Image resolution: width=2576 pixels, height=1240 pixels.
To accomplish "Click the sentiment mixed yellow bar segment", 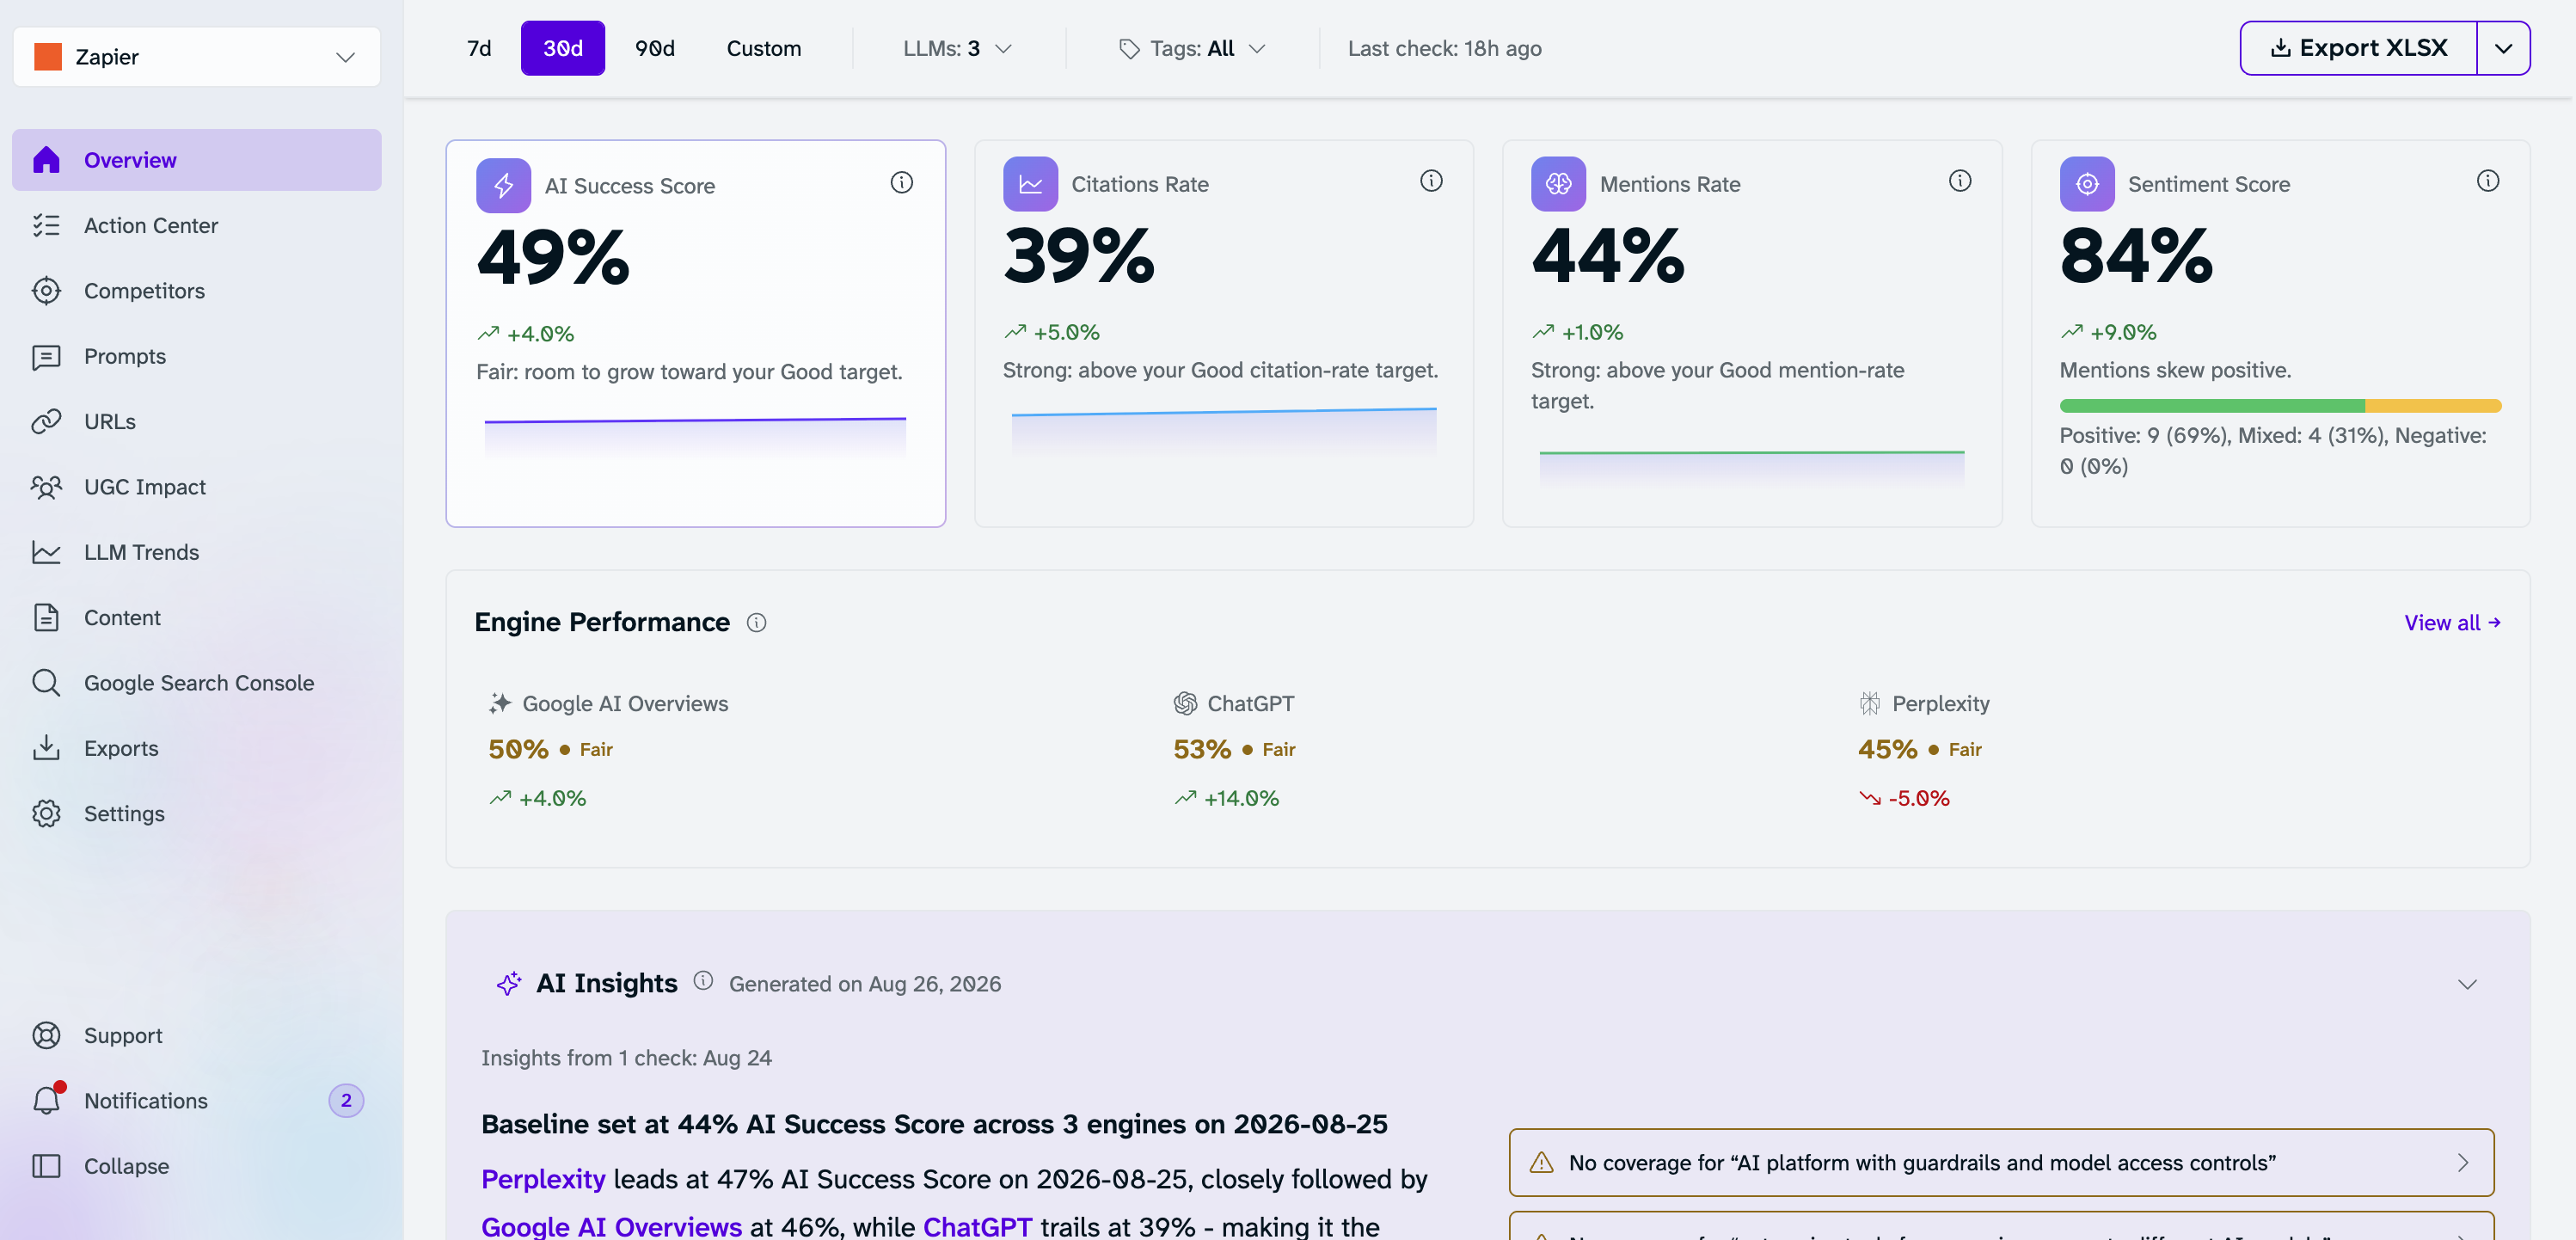I will (x=2433, y=406).
